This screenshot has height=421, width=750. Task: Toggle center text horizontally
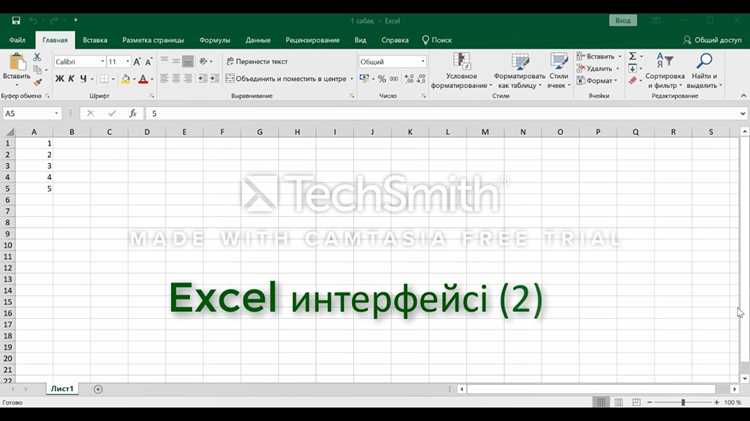(x=176, y=78)
